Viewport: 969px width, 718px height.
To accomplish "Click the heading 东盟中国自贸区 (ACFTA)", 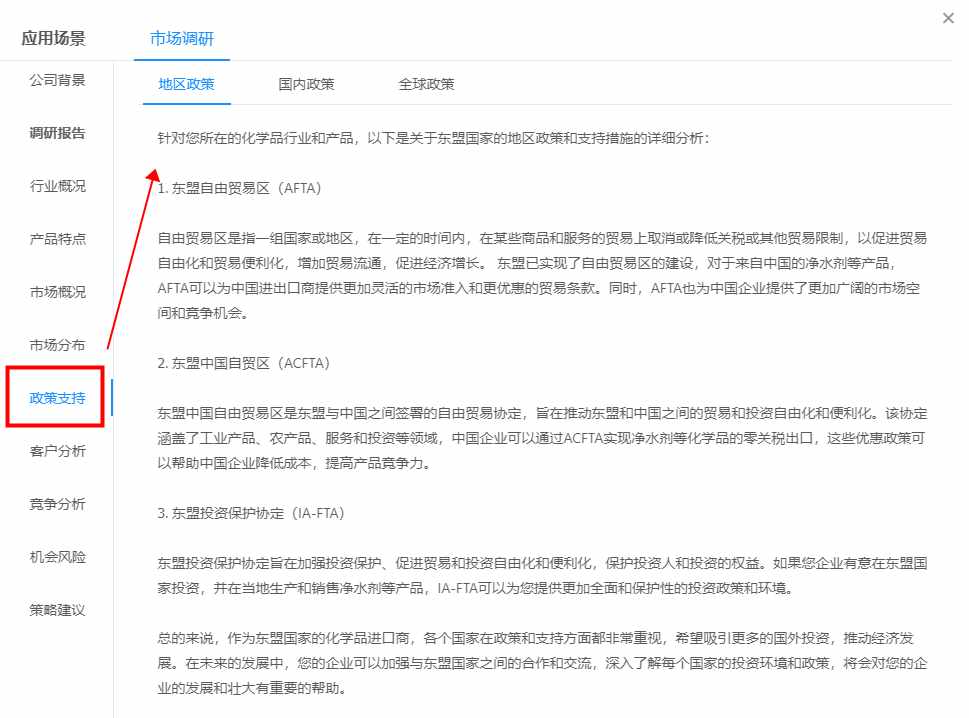I will [243, 363].
